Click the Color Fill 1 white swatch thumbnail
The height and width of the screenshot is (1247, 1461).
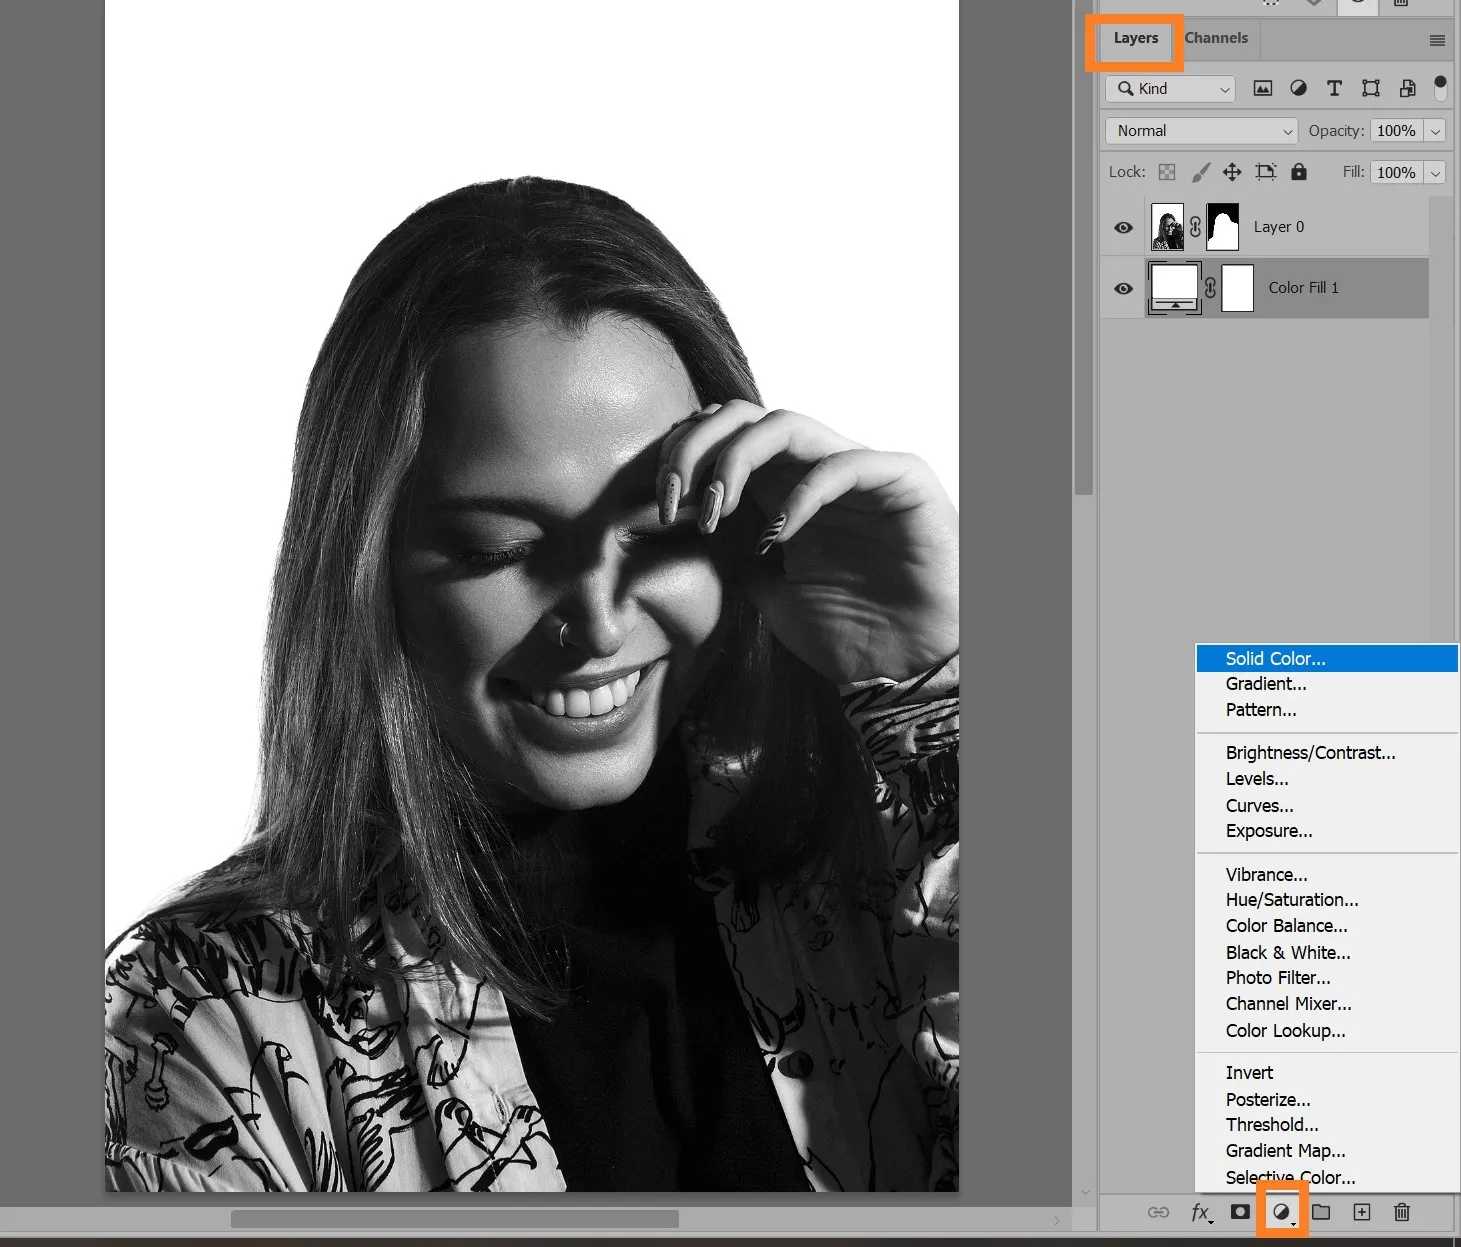click(x=1175, y=288)
